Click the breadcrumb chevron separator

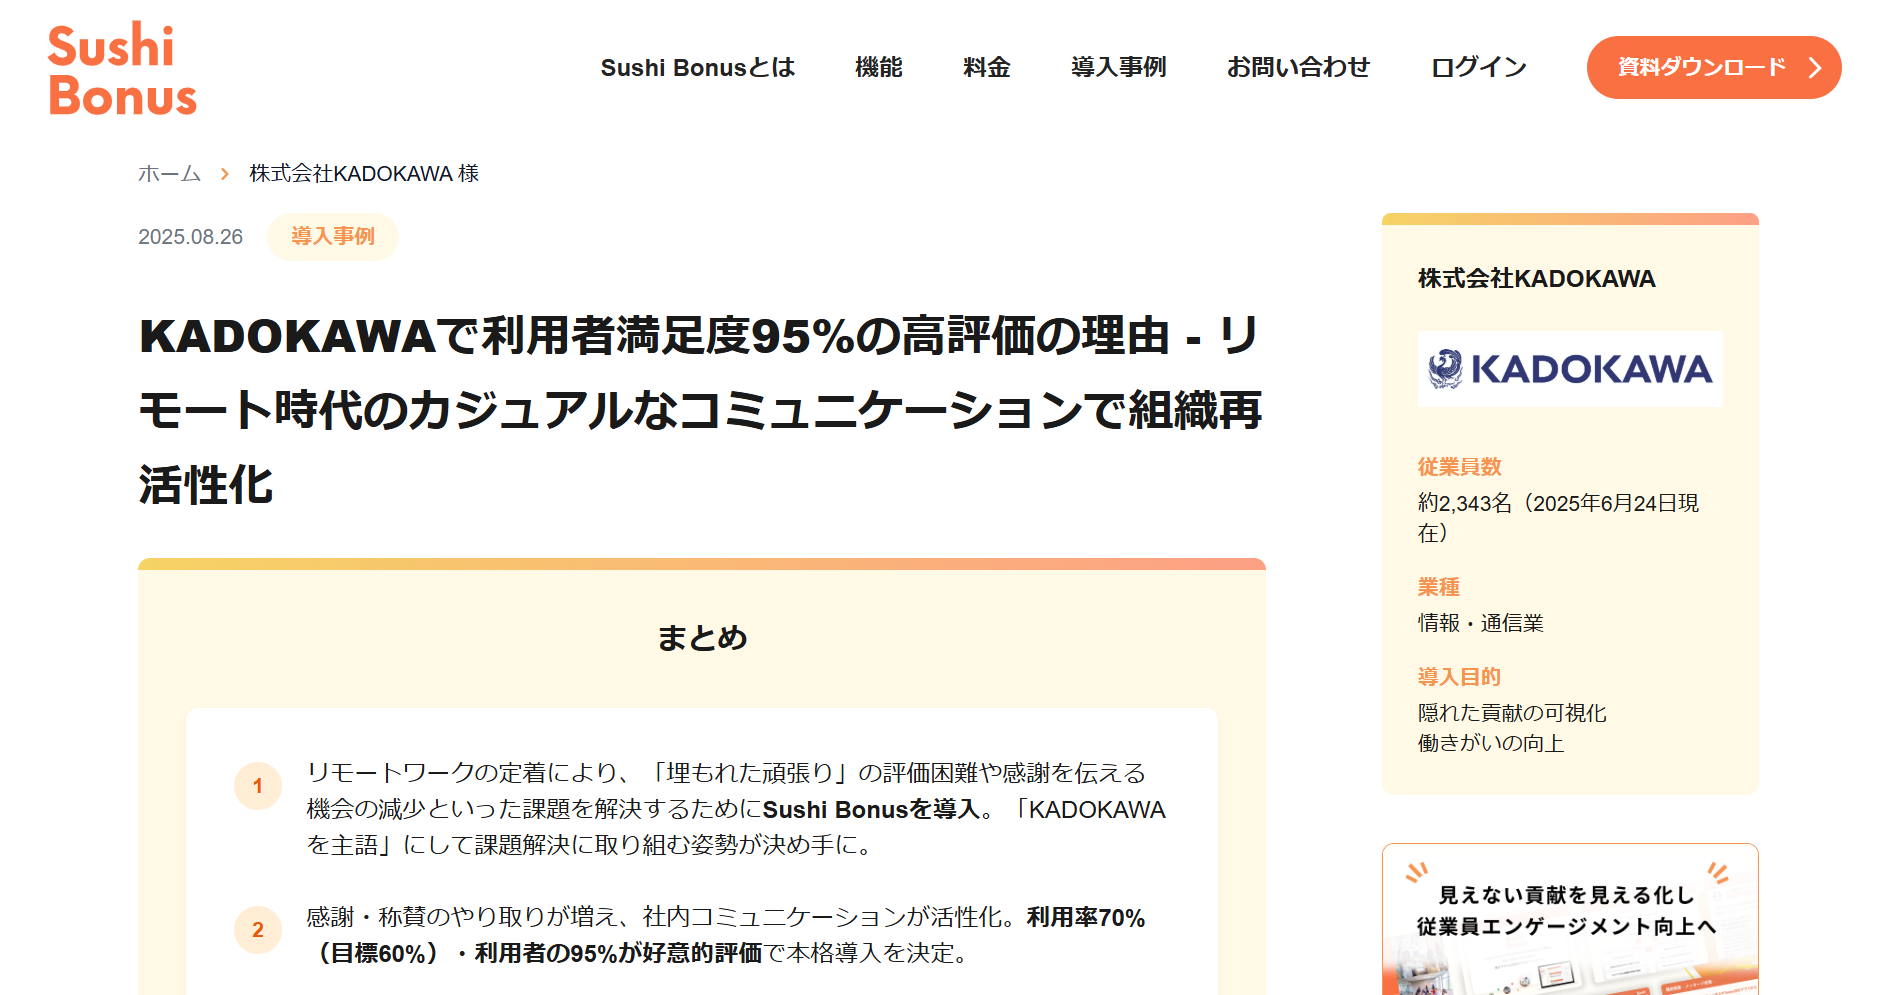coord(225,174)
